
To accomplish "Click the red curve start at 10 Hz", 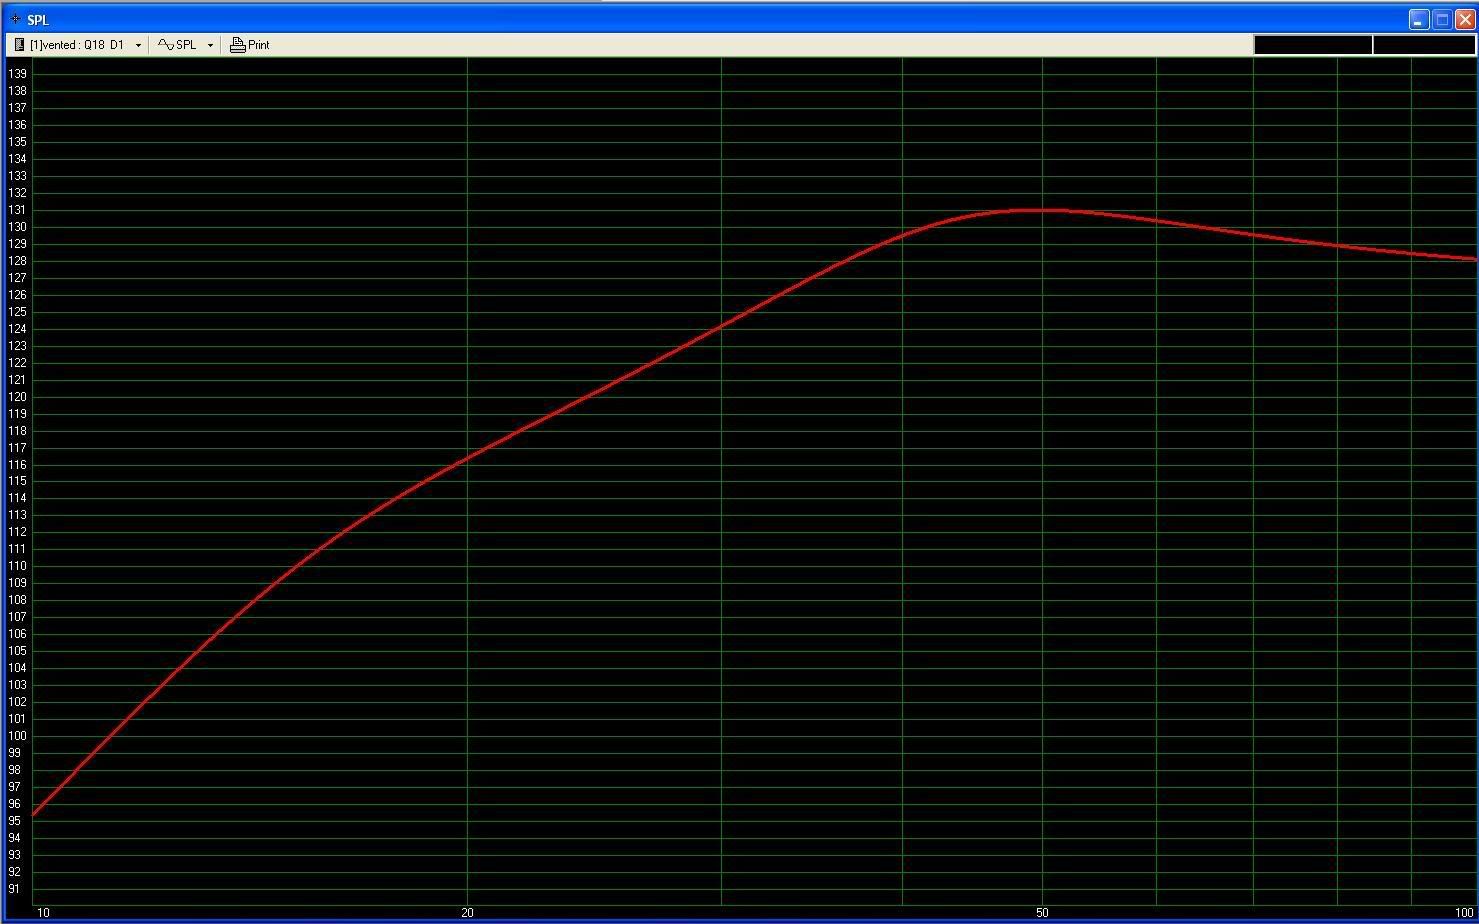I will 35,814.
